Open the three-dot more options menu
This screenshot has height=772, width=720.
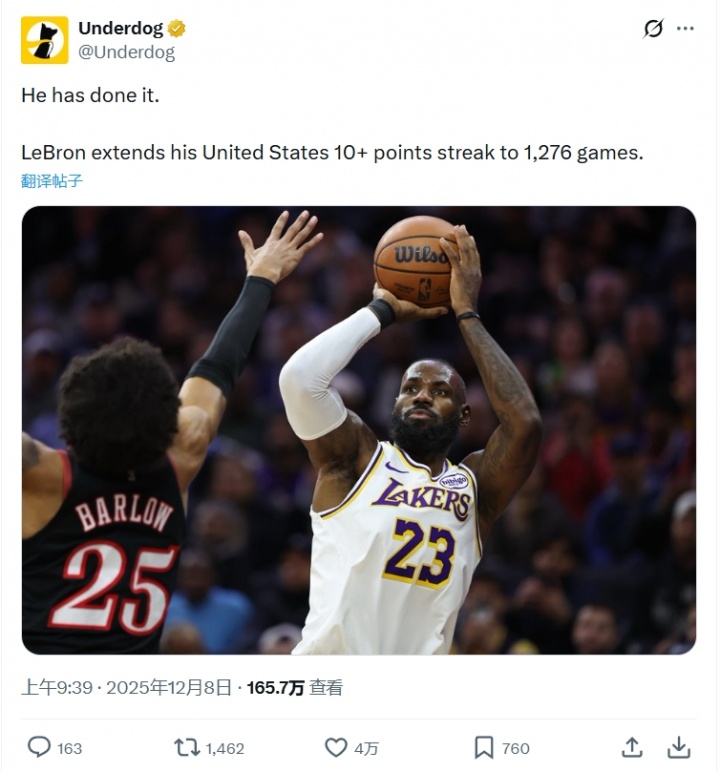(685, 29)
